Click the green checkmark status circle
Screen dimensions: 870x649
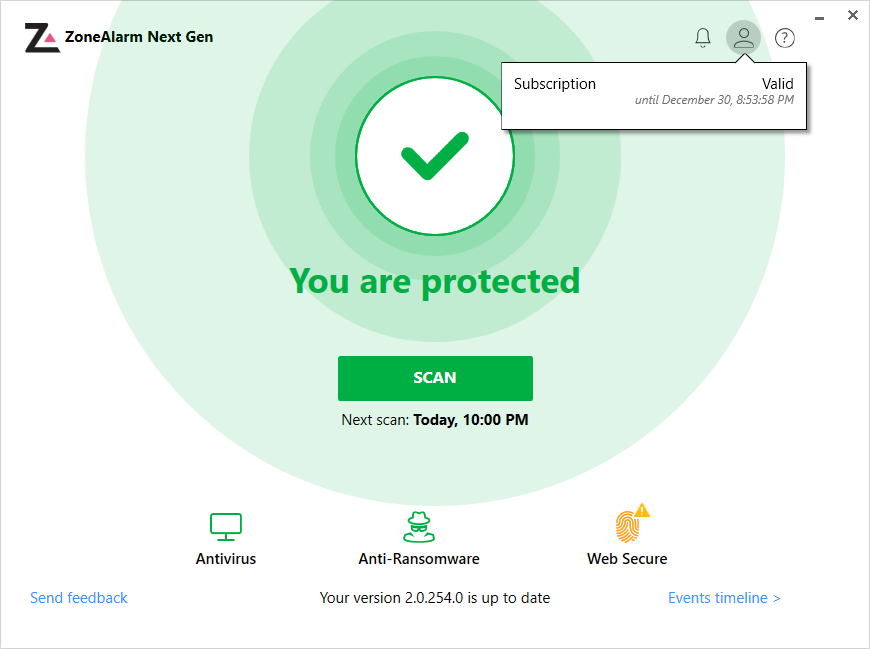pos(435,156)
